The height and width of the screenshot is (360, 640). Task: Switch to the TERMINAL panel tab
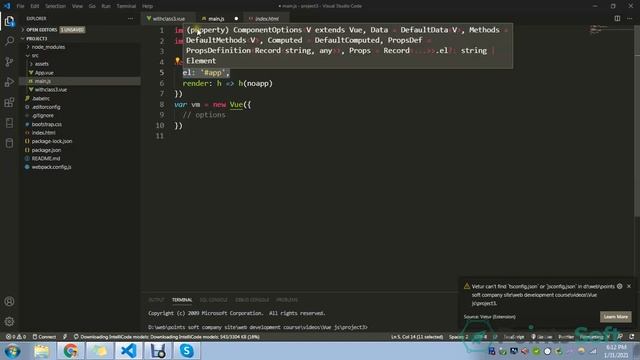tap(182, 300)
